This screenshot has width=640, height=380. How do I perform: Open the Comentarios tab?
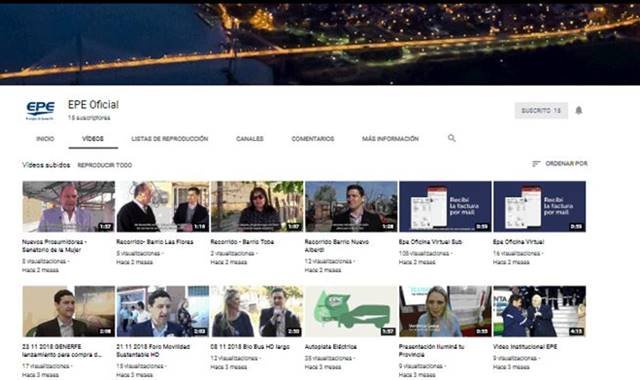pyautogui.click(x=313, y=139)
